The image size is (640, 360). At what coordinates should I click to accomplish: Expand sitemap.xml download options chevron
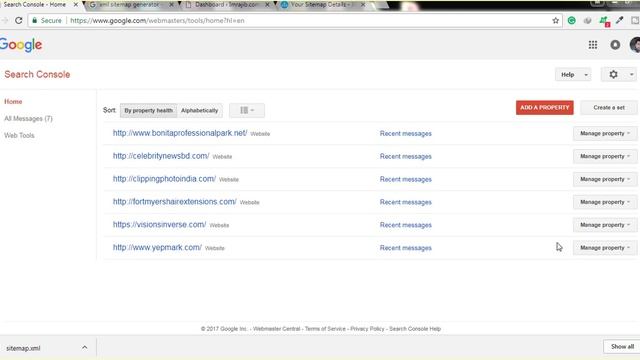click(x=84, y=347)
